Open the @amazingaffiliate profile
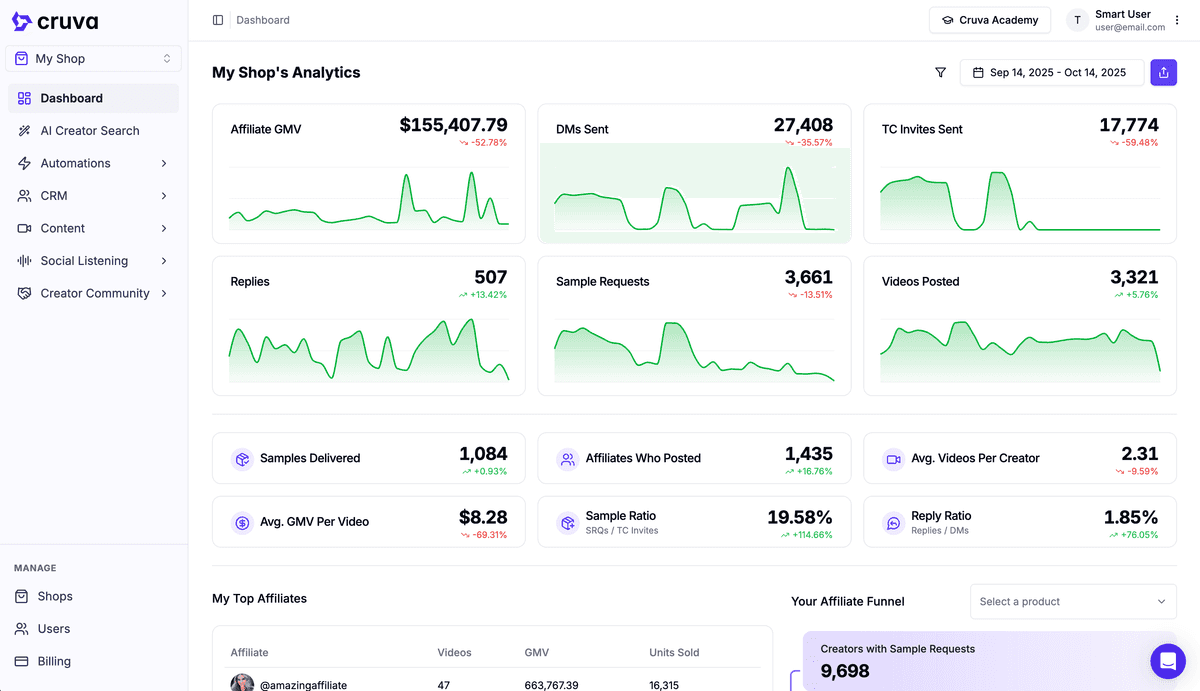The image size is (1200, 691). click(303, 685)
